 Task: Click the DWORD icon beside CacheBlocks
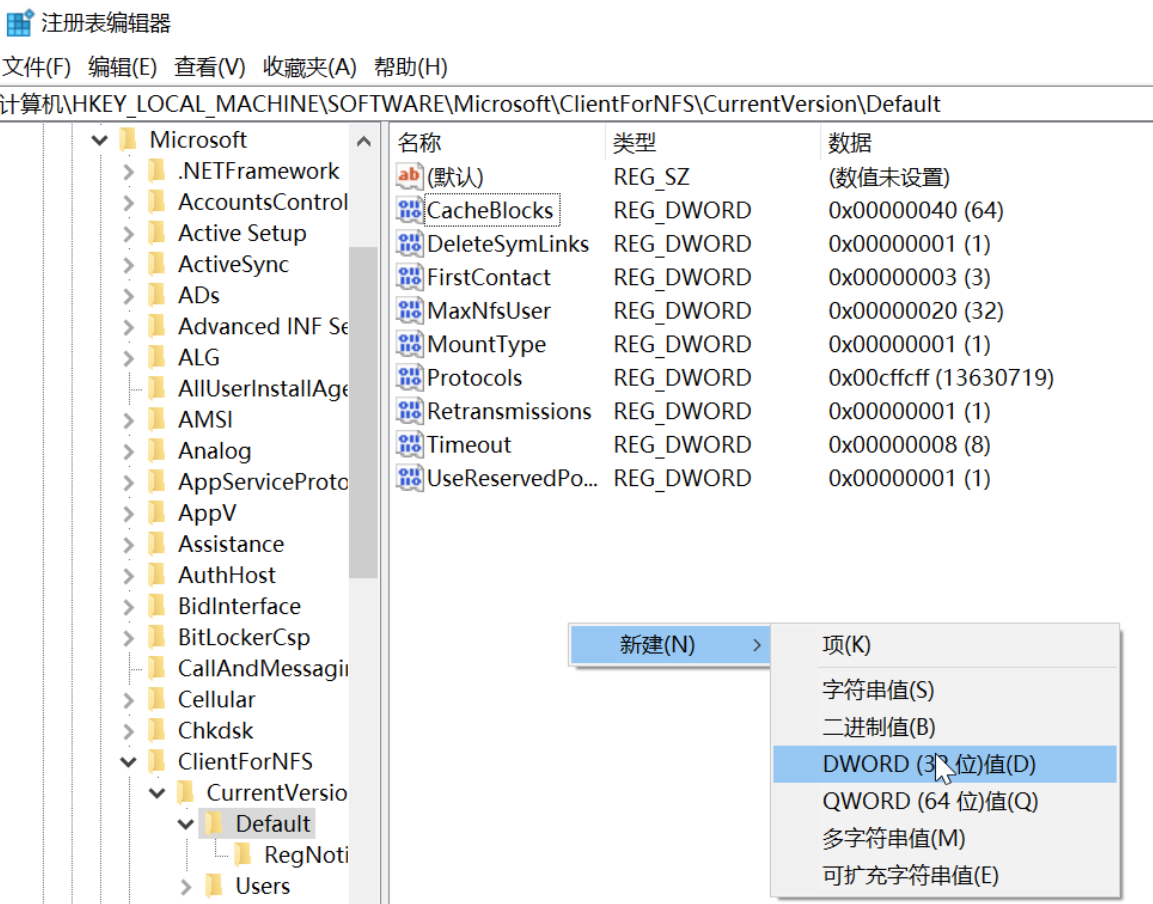[410, 211]
